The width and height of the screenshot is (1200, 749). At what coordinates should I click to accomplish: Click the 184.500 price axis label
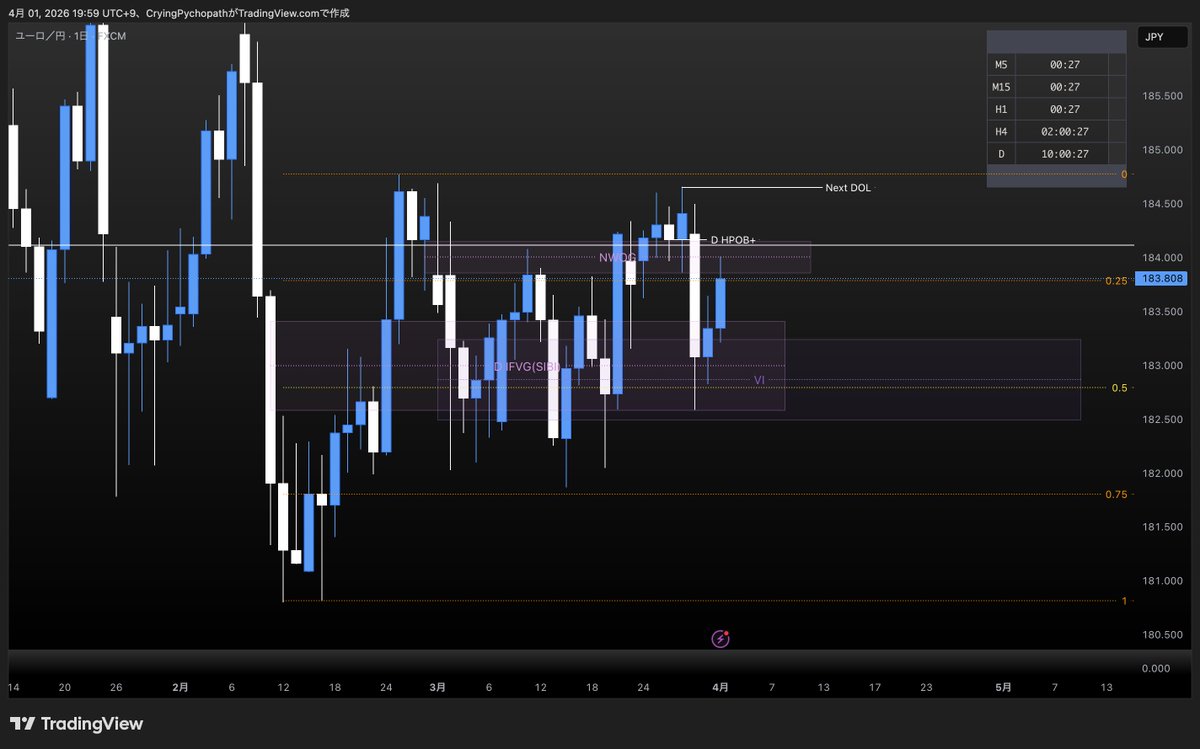click(x=1164, y=204)
